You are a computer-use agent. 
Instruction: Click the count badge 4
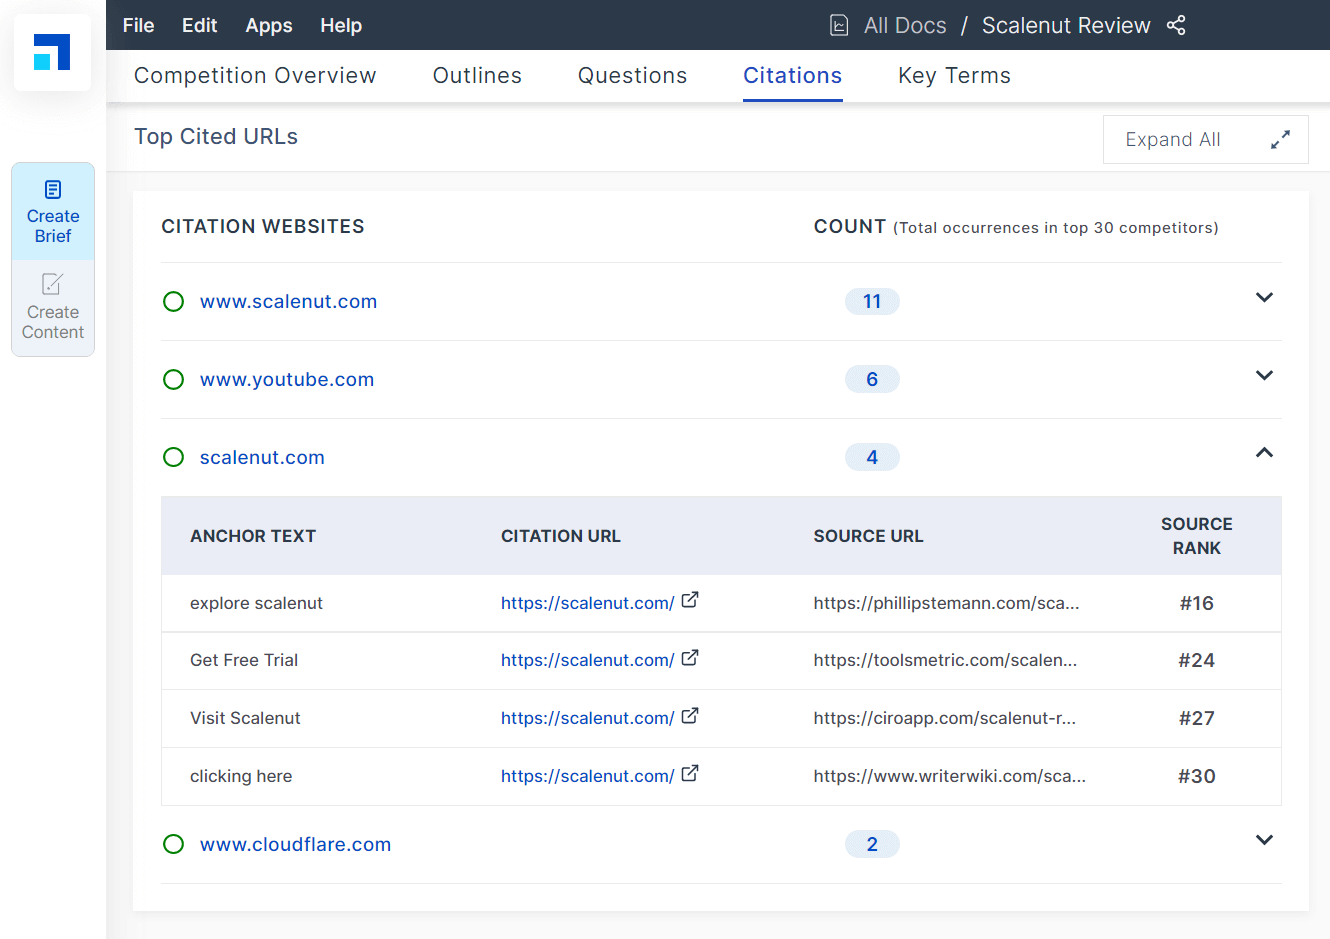click(872, 457)
